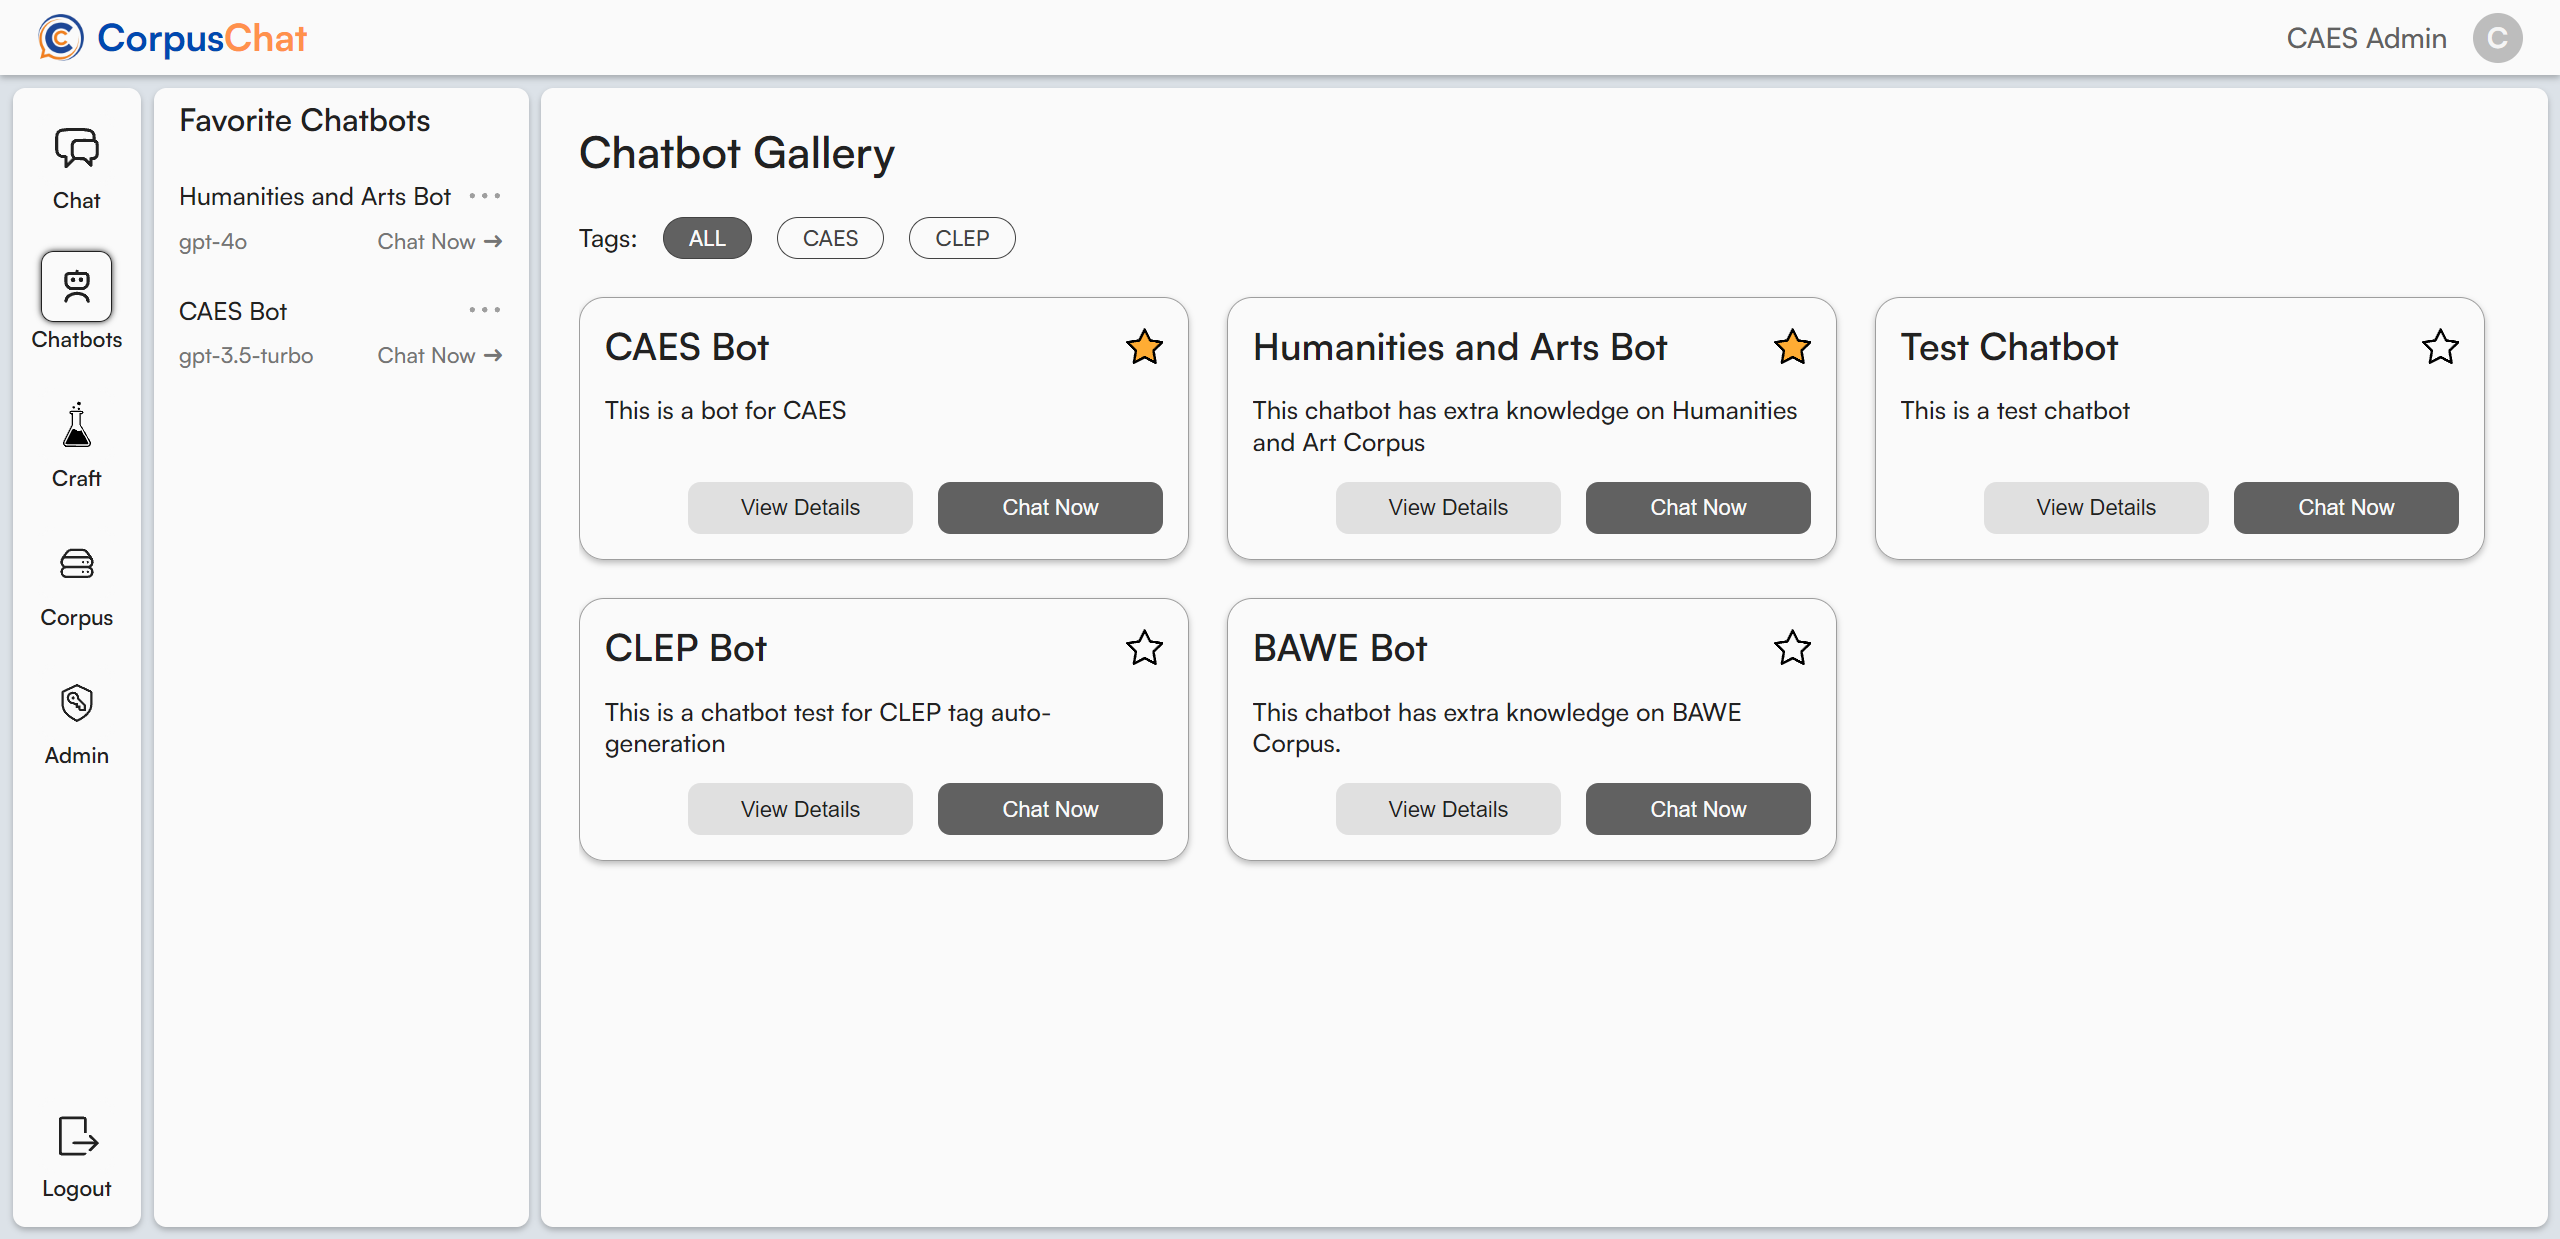The height and width of the screenshot is (1239, 2560).
Task: Select the ALL tag filter
Action: pos(707,238)
